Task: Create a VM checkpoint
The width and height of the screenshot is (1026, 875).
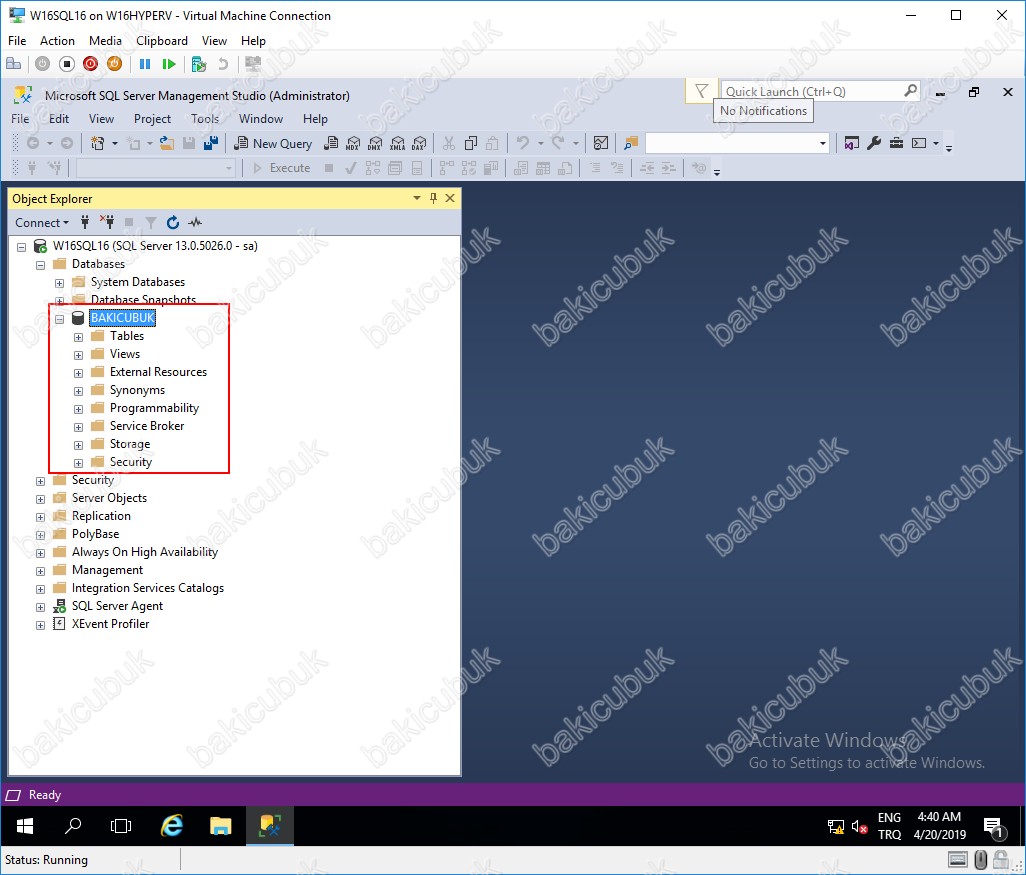Action: (199, 64)
